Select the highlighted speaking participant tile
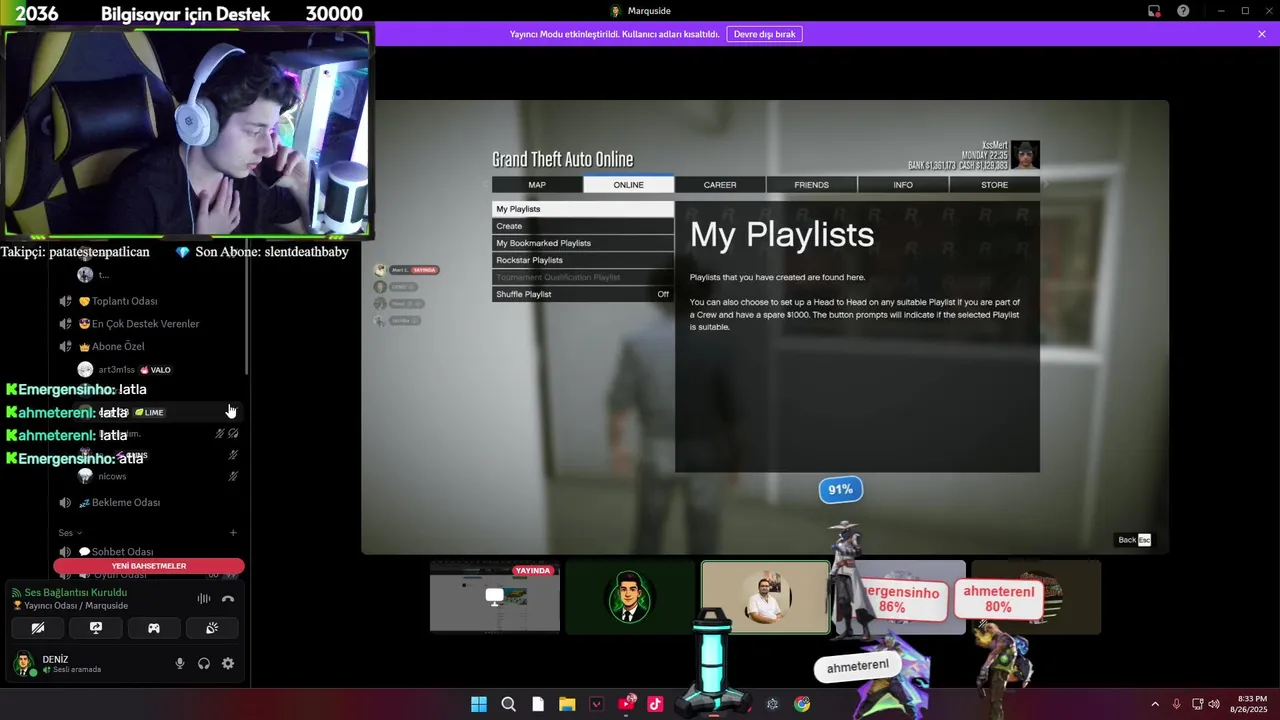Screen dimensions: 1280x720 tap(766, 597)
